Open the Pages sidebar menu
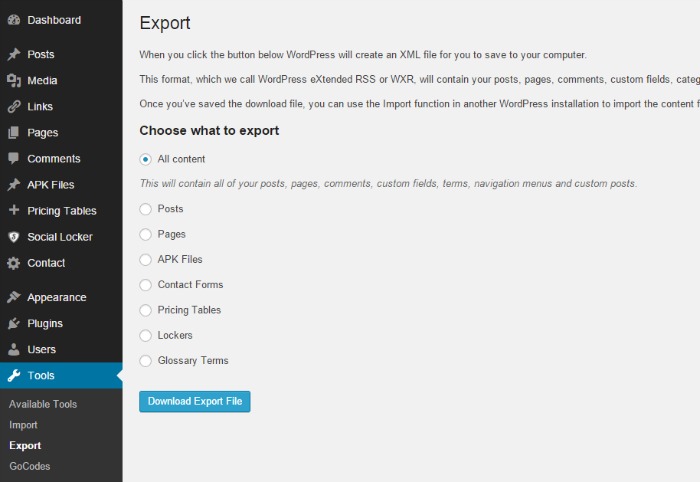The image size is (700, 482). pyautogui.click(x=61, y=133)
